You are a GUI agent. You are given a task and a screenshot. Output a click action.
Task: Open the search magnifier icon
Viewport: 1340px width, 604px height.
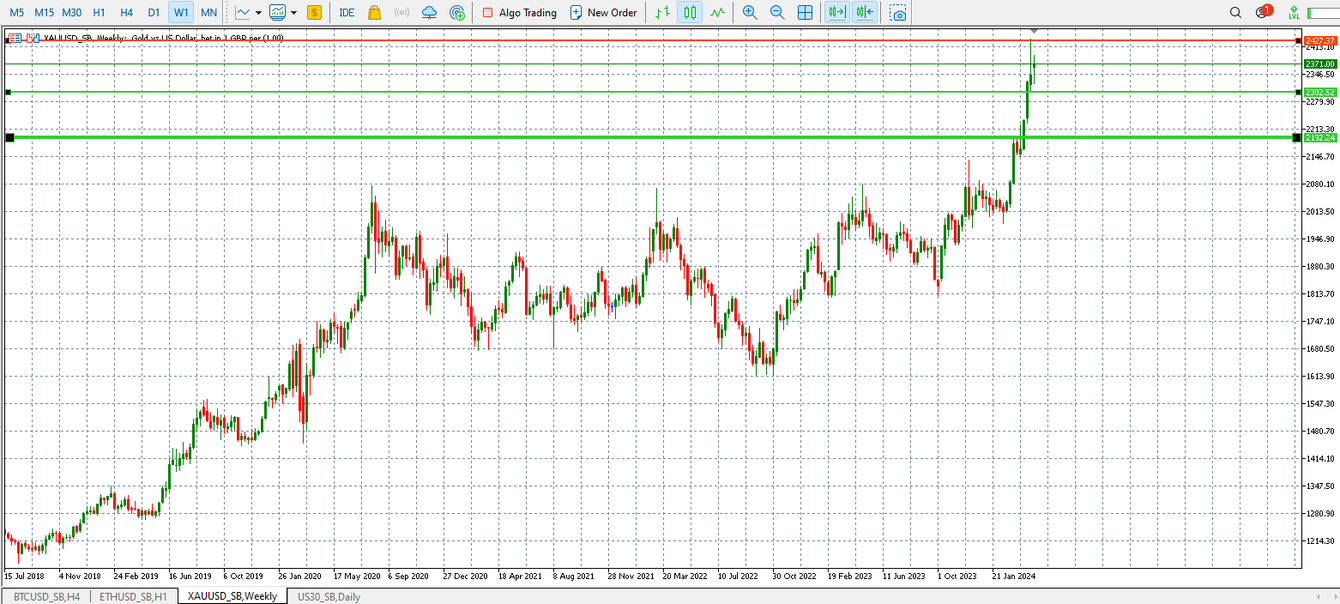[x=1235, y=13]
